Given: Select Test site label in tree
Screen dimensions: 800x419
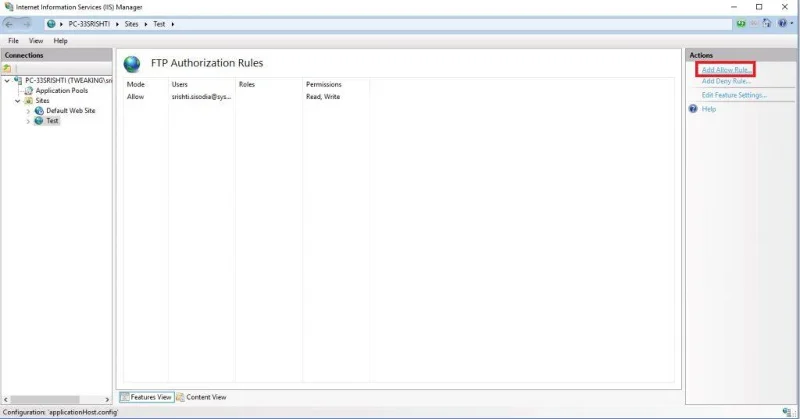Looking at the screenshot, I should click(x=52, y=121).
